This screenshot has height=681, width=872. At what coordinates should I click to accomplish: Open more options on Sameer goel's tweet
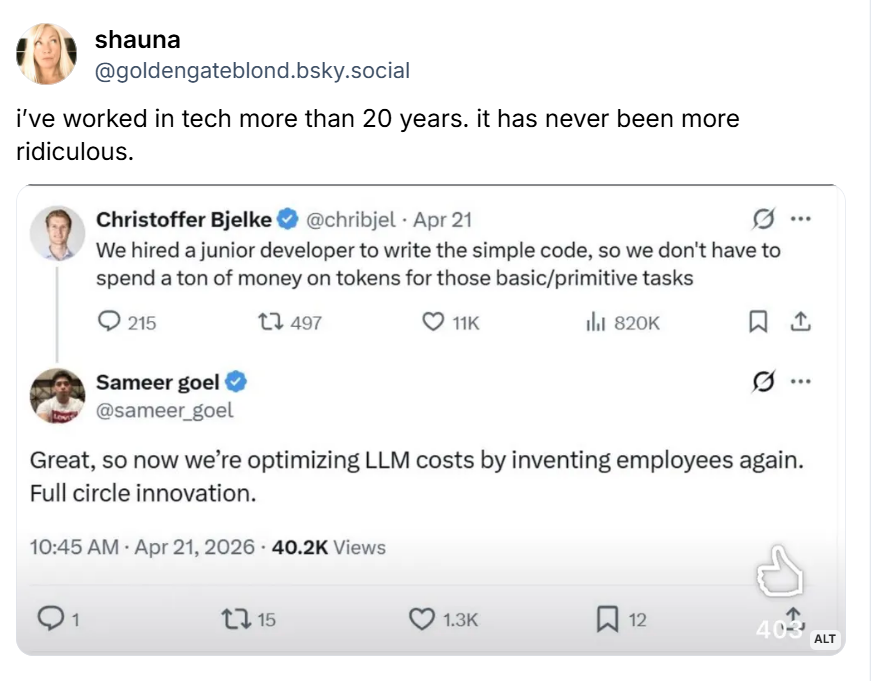pos(800,381)
